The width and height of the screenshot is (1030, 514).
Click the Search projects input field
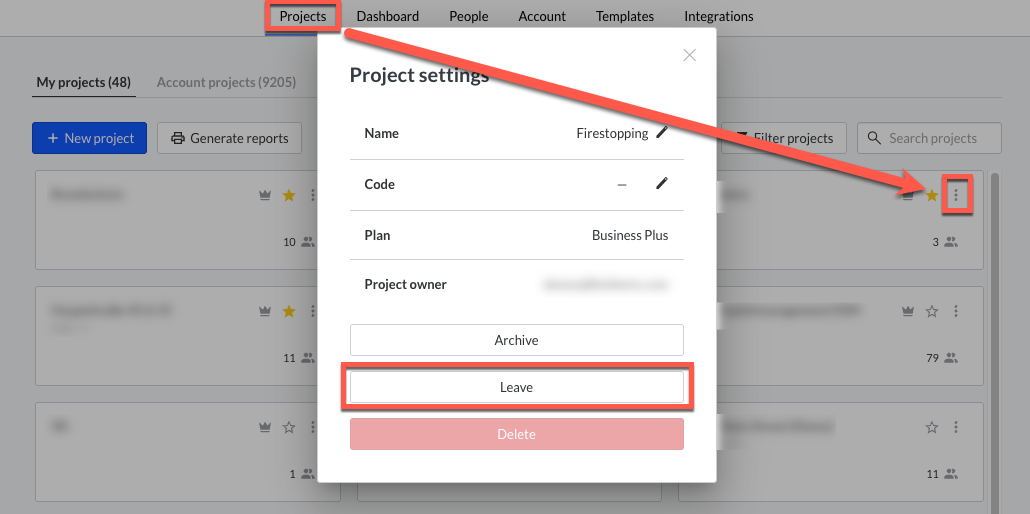(x=940, y=138)
